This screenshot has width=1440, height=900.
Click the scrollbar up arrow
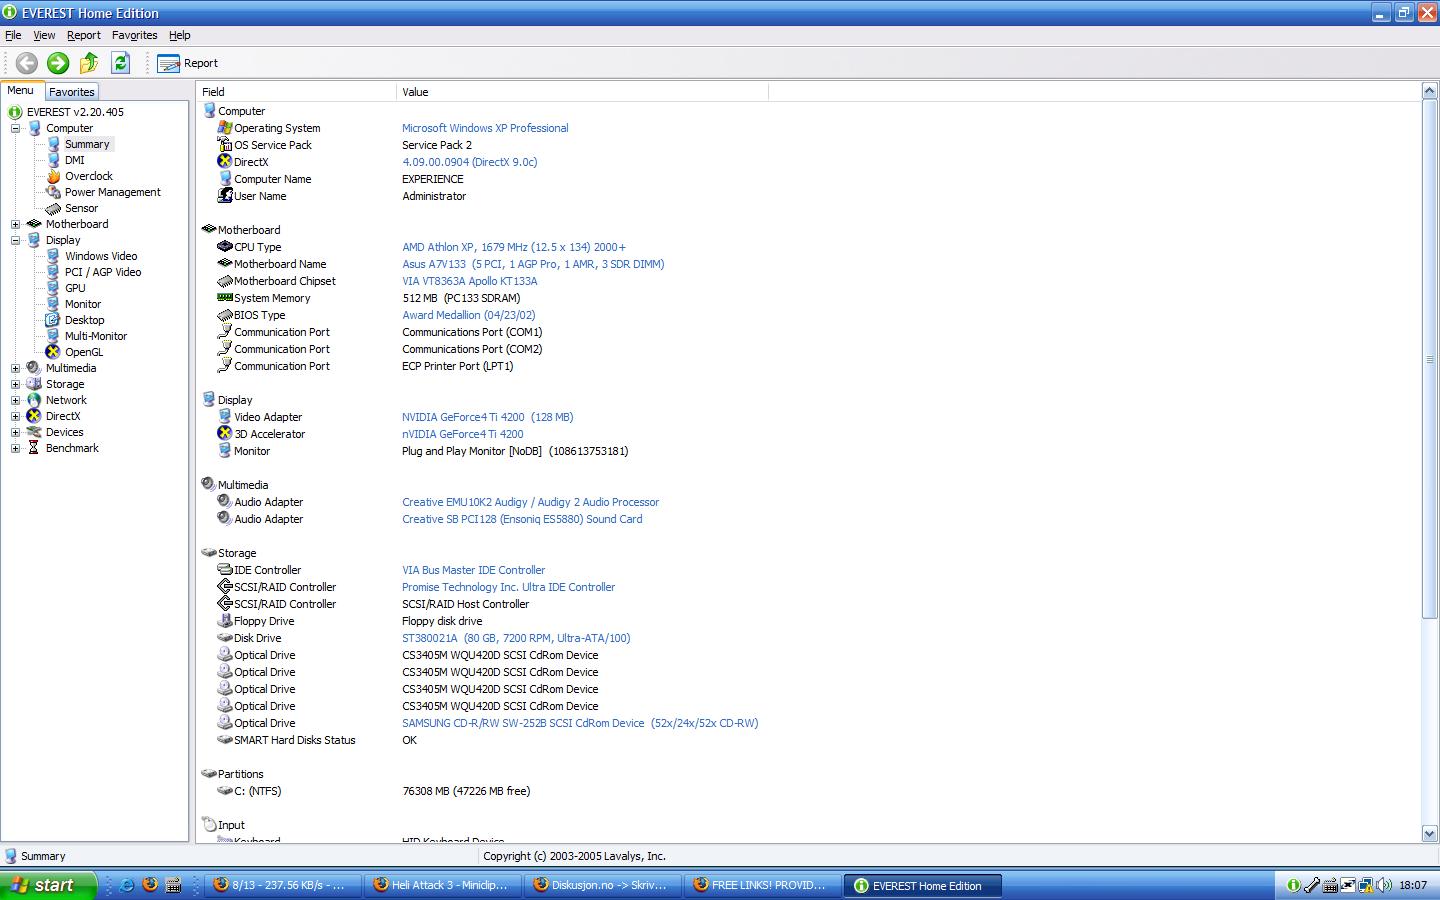pyautogui.click(x=1430, y=92)
